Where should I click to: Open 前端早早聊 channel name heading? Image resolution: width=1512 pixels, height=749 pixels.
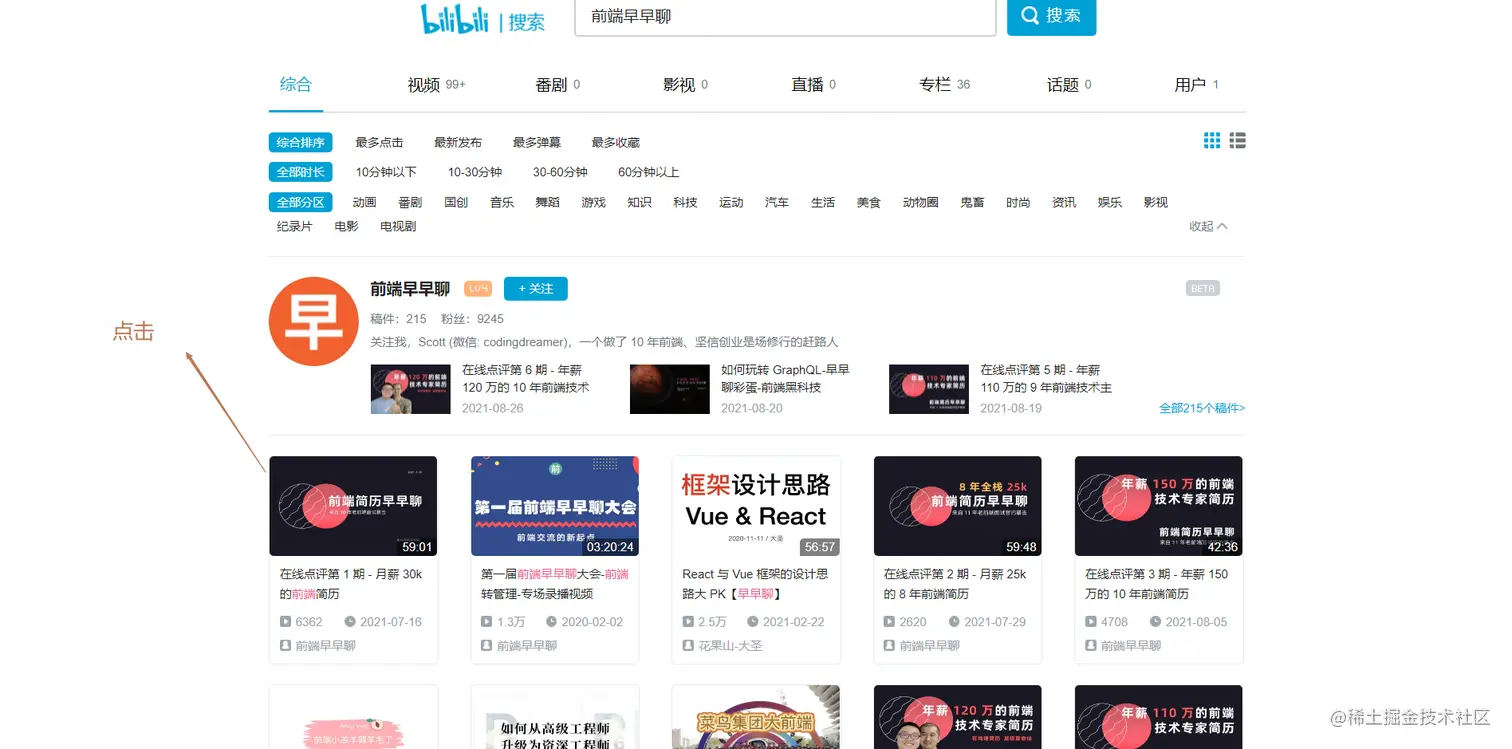pyautogui.click(x=410, y=289)
